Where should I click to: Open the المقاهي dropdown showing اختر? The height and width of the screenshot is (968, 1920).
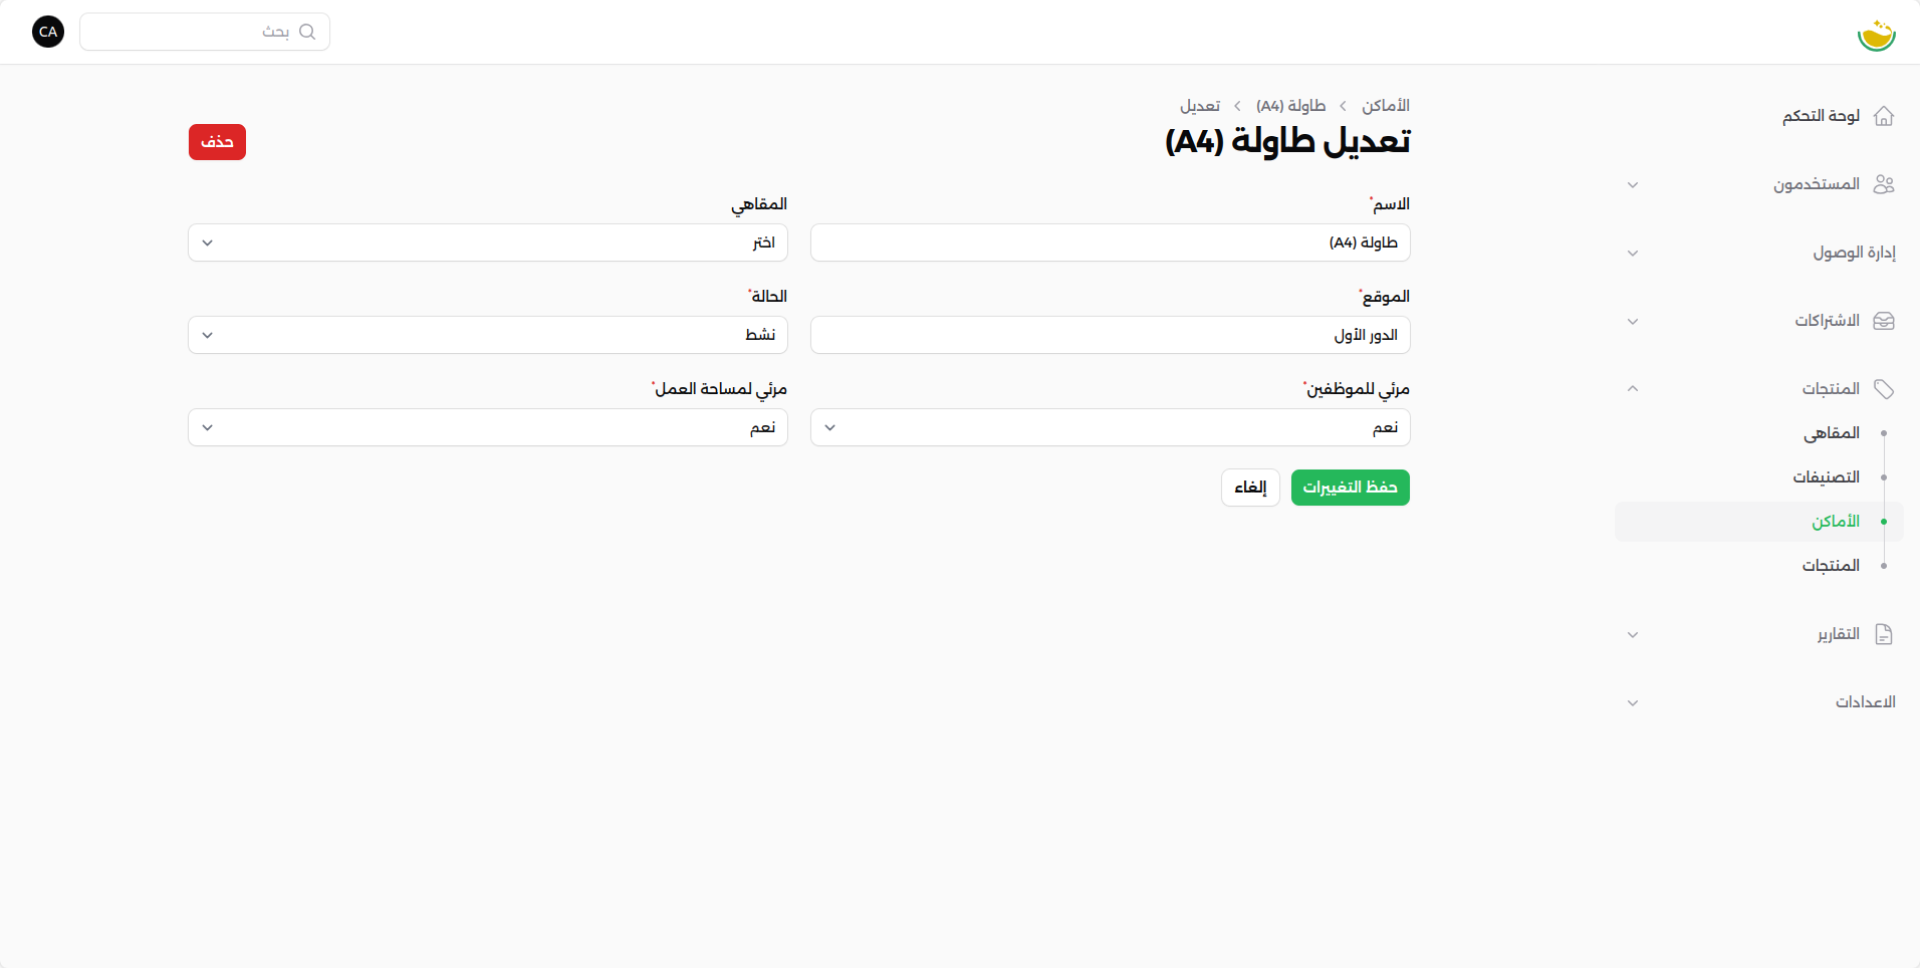tap(488, 243)
